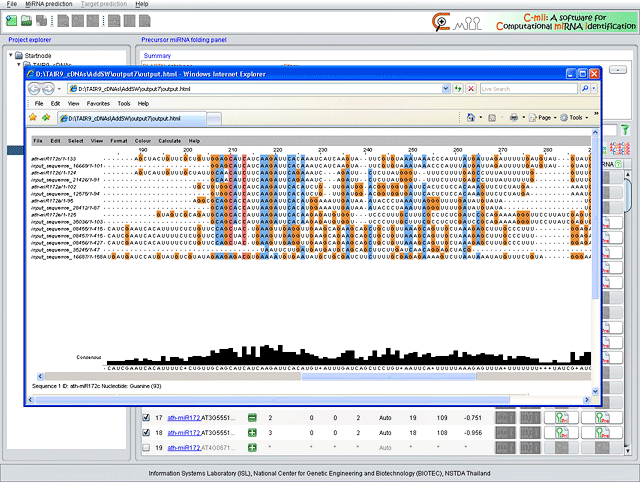Click the IE Stop loading icon
The height and width of the screenshot is (482, 640).
click(x=471, y=89)
